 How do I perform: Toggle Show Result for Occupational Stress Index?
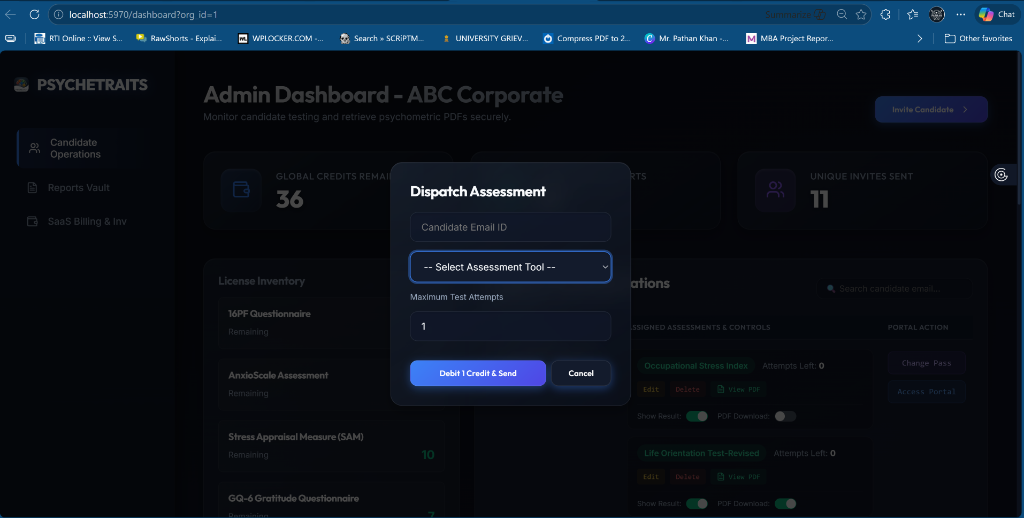tap(697, 416)
